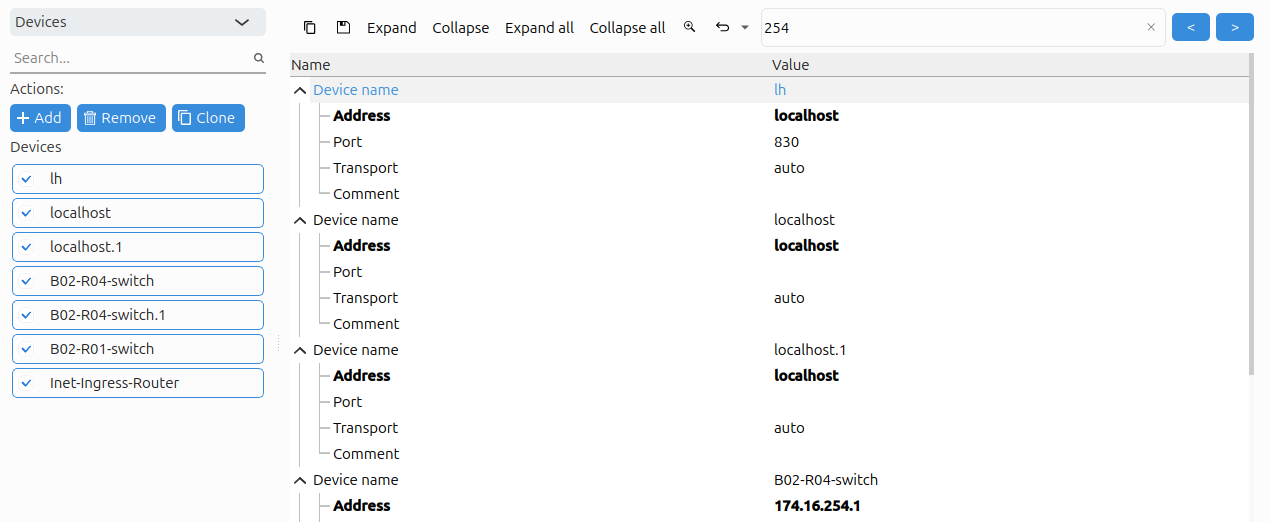Go to previous search match arrow
The image size is (1270, 522).
(x=1190, y=28)
